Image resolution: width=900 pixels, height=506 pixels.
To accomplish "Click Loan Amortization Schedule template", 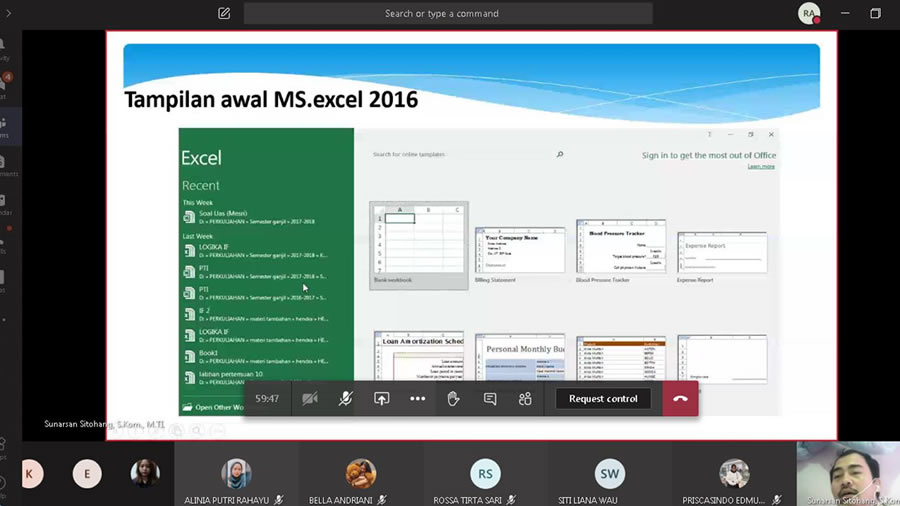I will [x=419, y=356].
